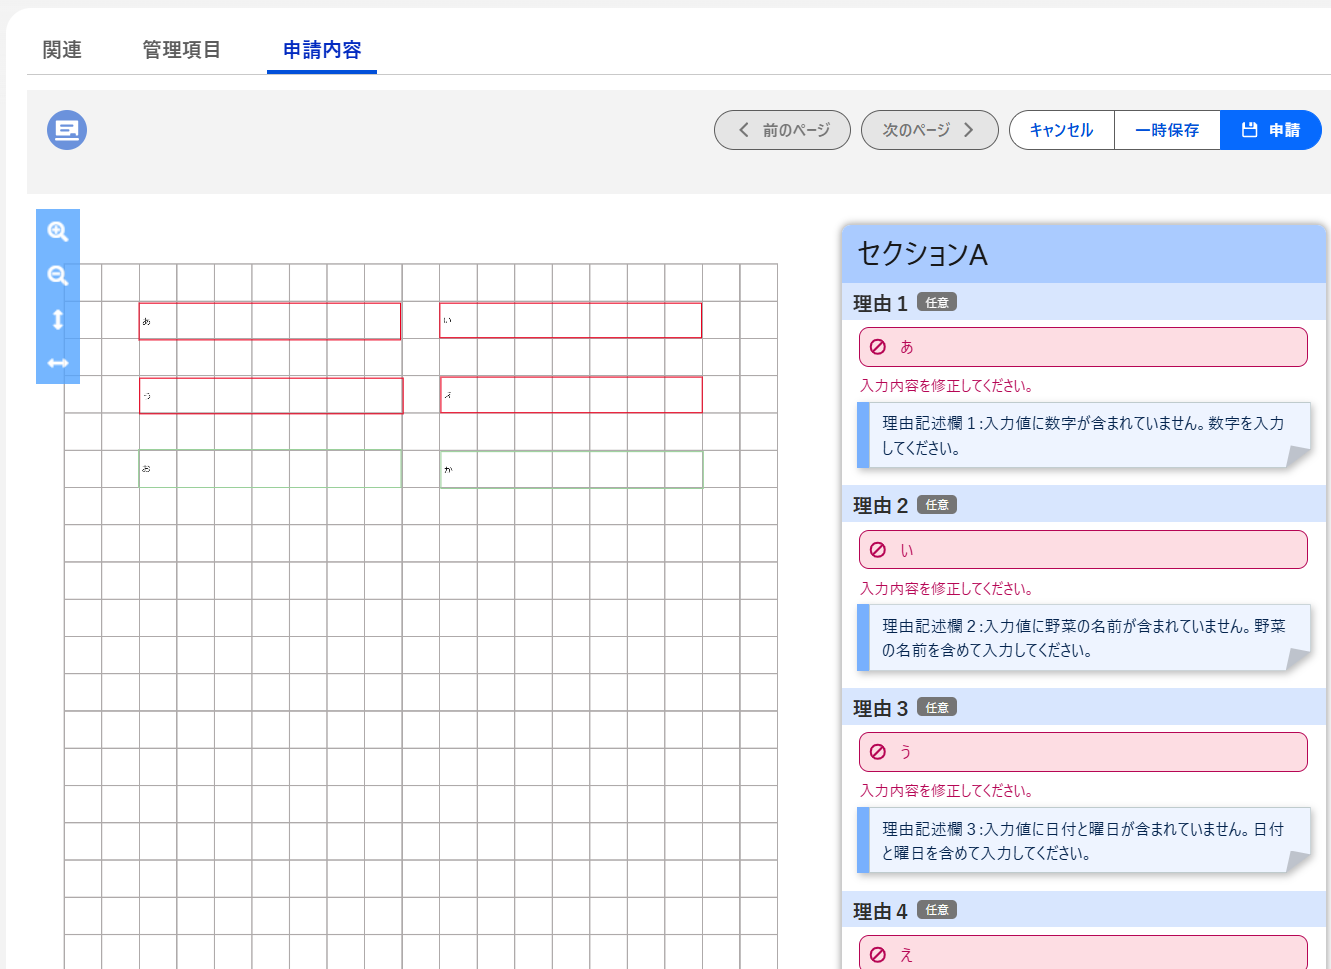Click the 理由 4 input containing え

(1083, 953)
